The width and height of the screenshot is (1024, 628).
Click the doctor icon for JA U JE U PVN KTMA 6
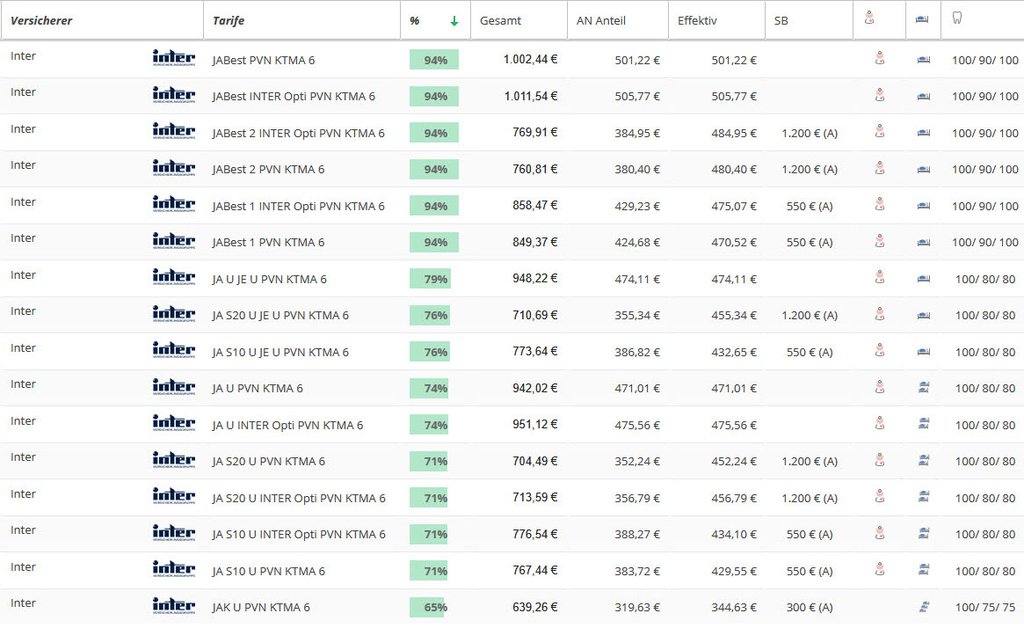[x=879, y=278]
